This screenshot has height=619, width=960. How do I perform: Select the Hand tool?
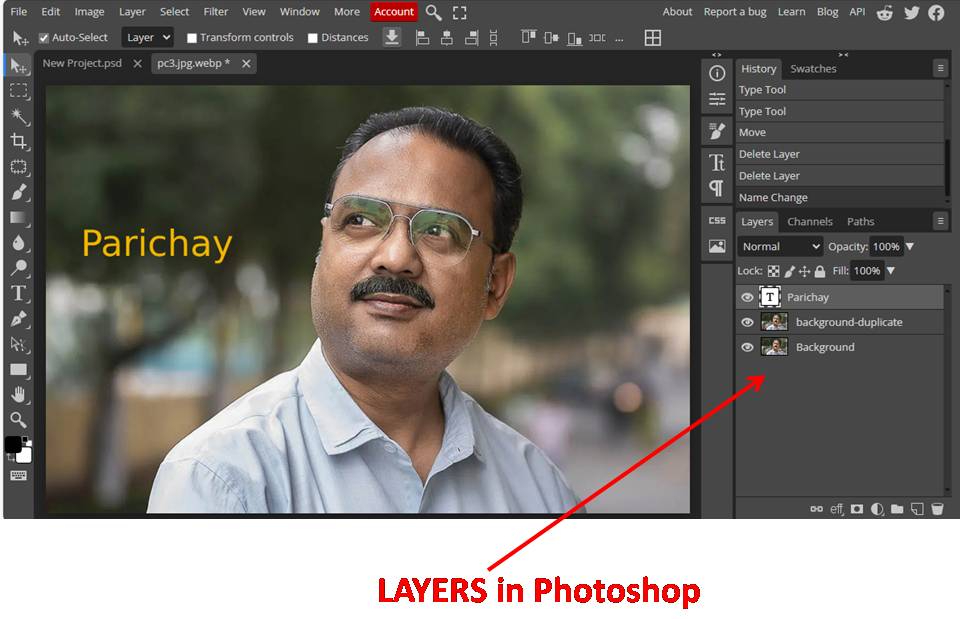19,395
